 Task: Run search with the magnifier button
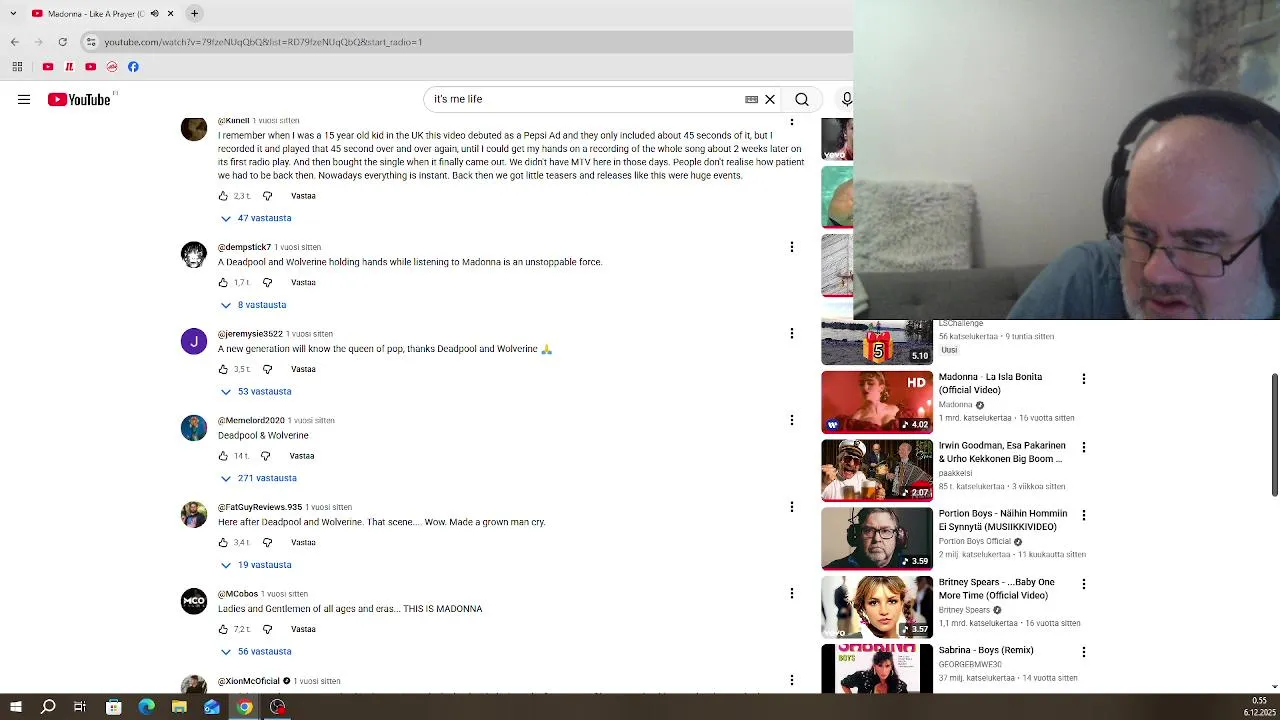(802, 99)
